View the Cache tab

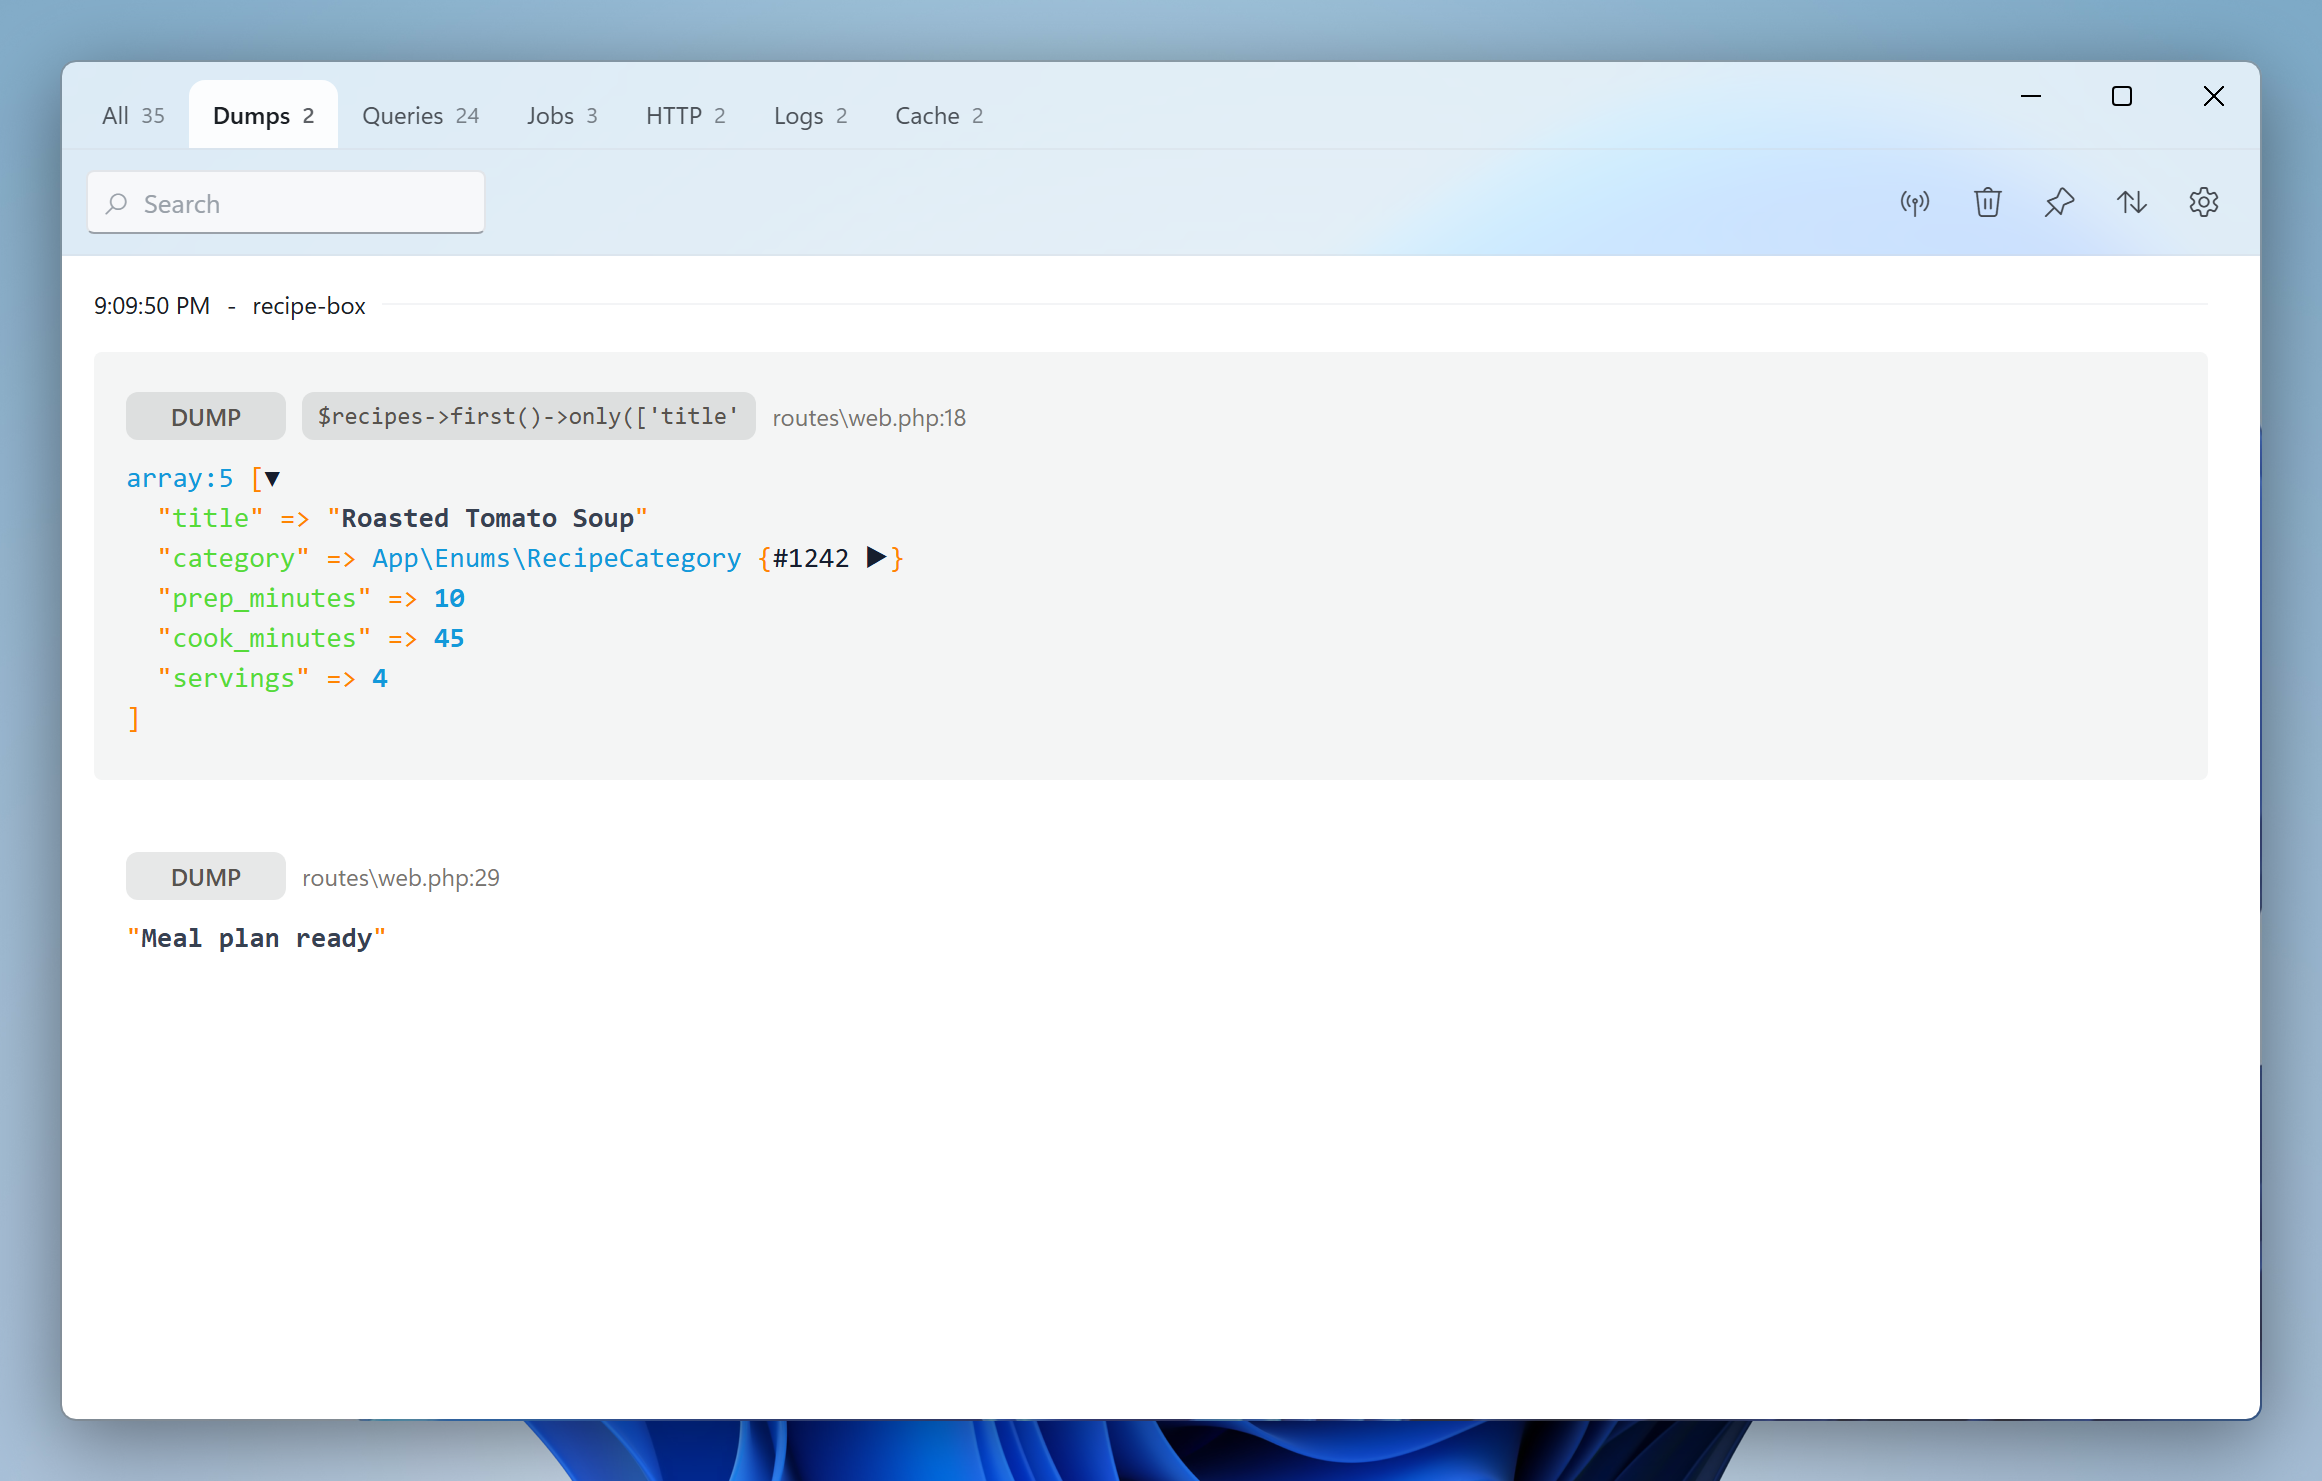pyautogui.click(x=939, y=116)
